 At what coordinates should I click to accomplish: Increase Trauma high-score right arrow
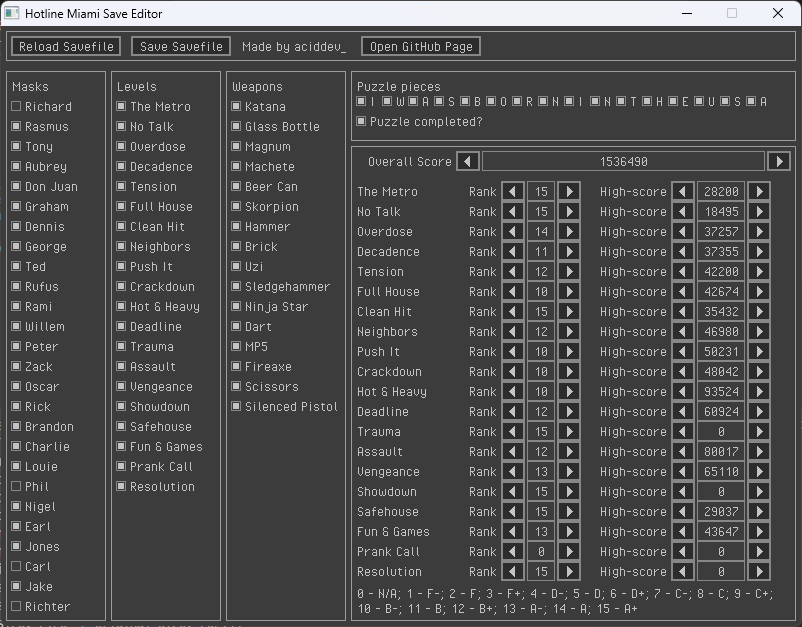pyautogui.click(x=759, y=432)
